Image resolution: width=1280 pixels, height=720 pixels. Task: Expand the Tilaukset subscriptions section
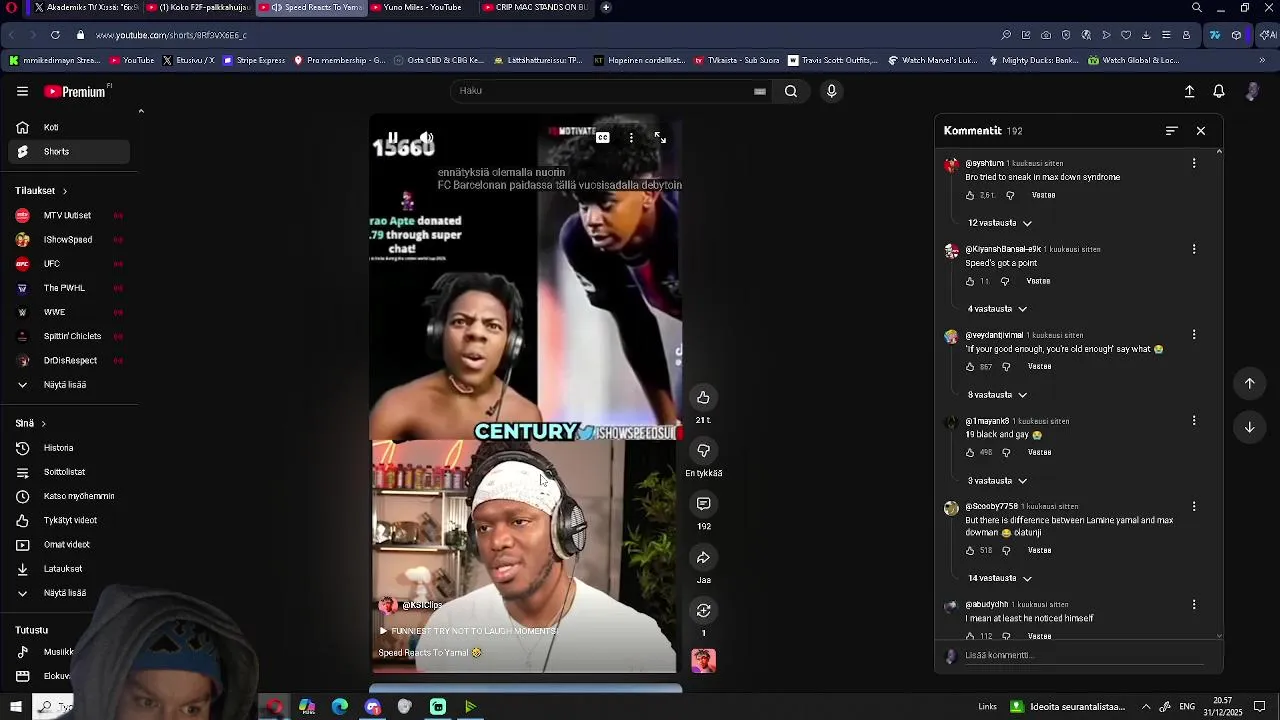pos(41,191)
